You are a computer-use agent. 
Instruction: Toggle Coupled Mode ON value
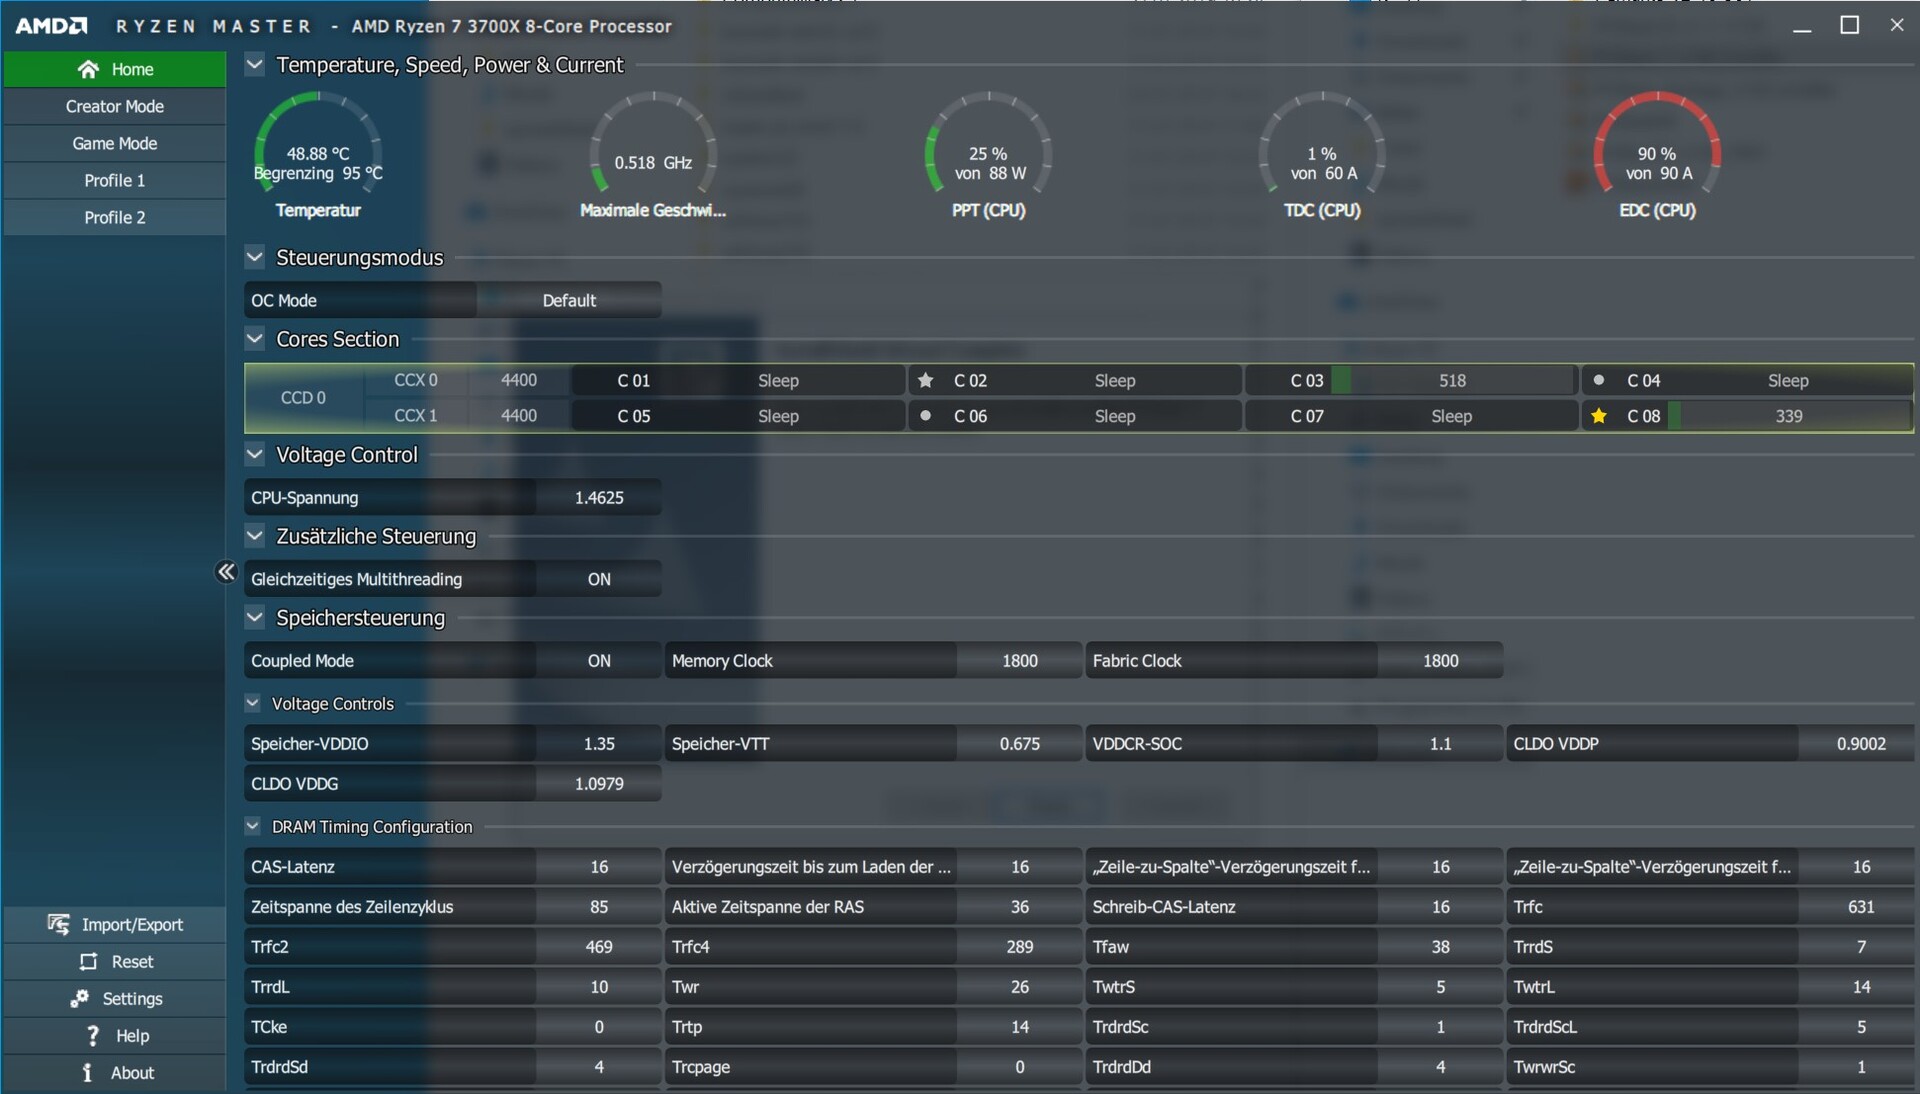[x=598, y=661]
